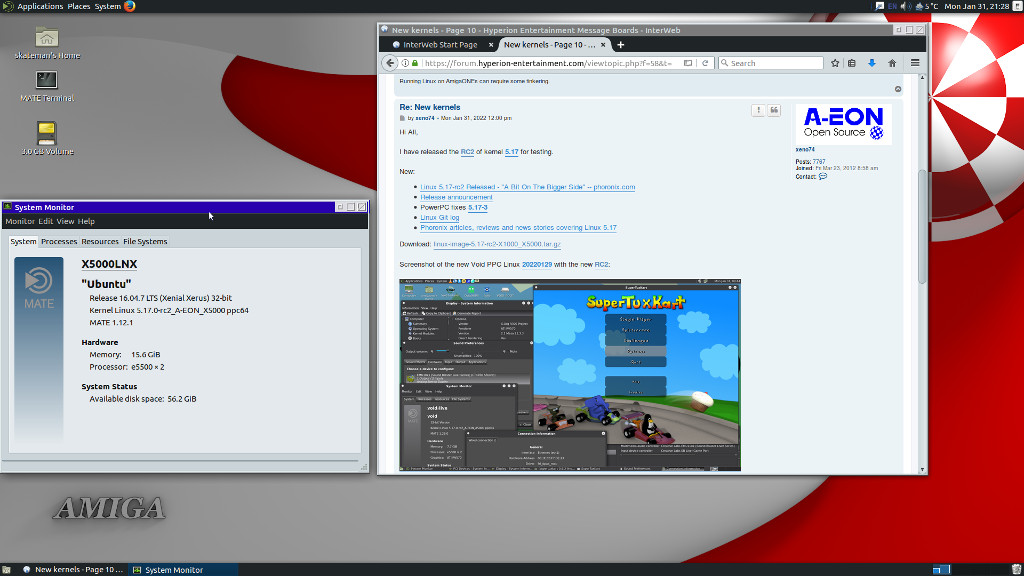Click the browser URL address field
Viewport: 1024px width, 576px height.
(x=547, y=63)
